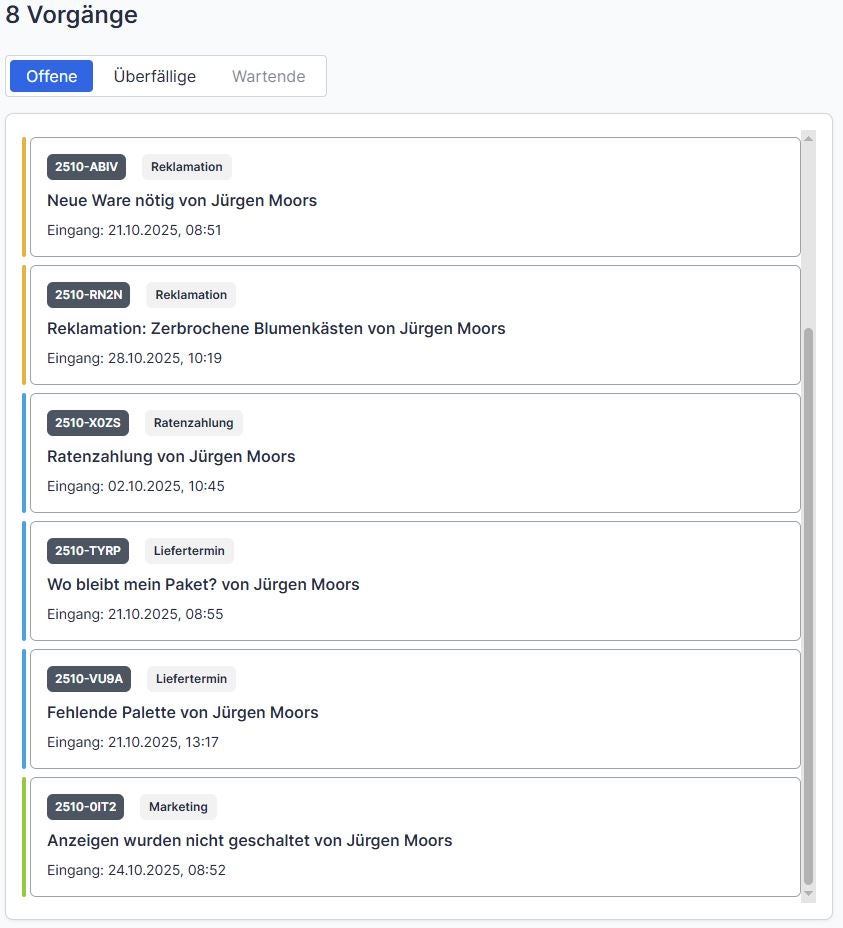Open 'Reklamation: Zerbrochene Blumenkästen' ticket
The width and height of the screenshot is (843, 928).
pos(276,328)
